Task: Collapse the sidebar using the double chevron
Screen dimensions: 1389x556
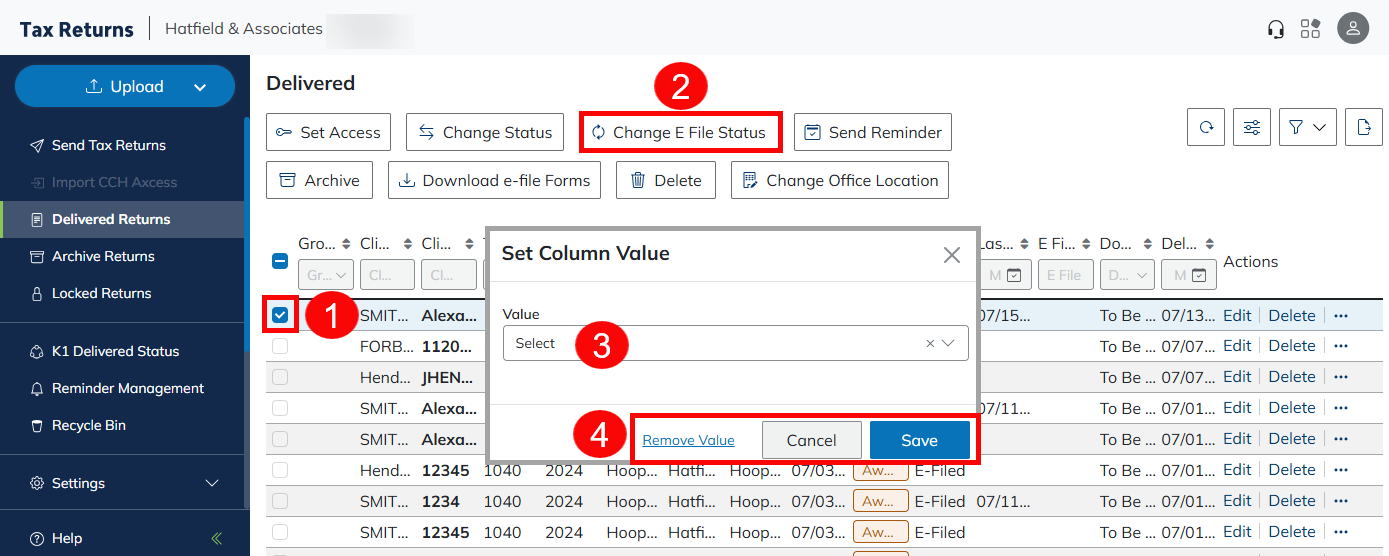Action: pos(217,538)
